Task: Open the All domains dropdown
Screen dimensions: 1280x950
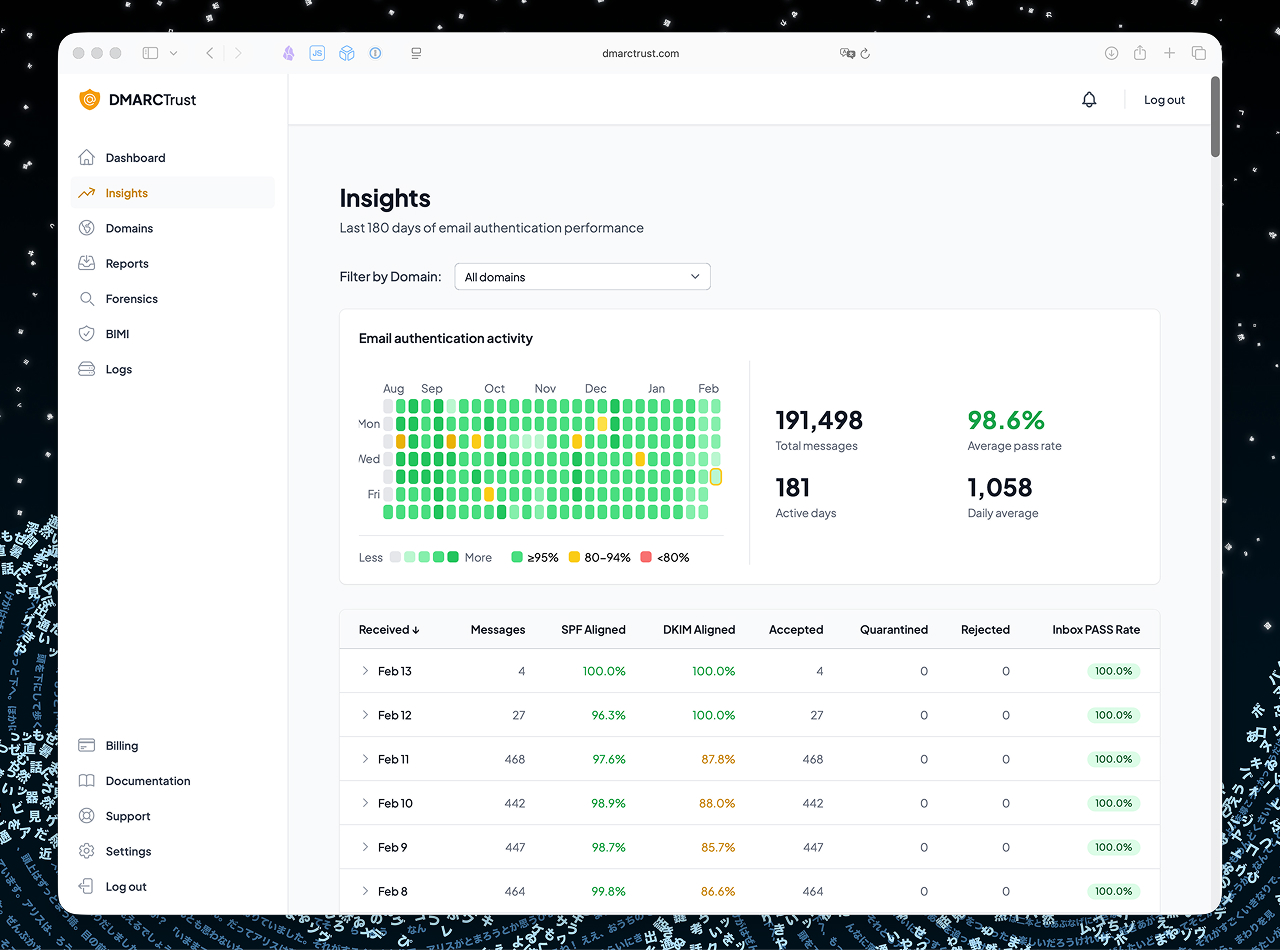Action: (x=582, y=276)
